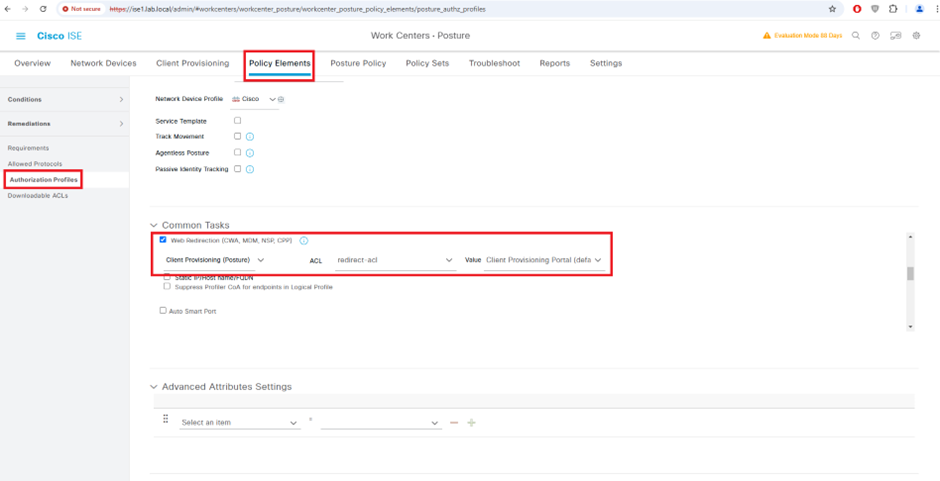Open the browser profile avatar

pyautogui.click(x=919, y=9)
